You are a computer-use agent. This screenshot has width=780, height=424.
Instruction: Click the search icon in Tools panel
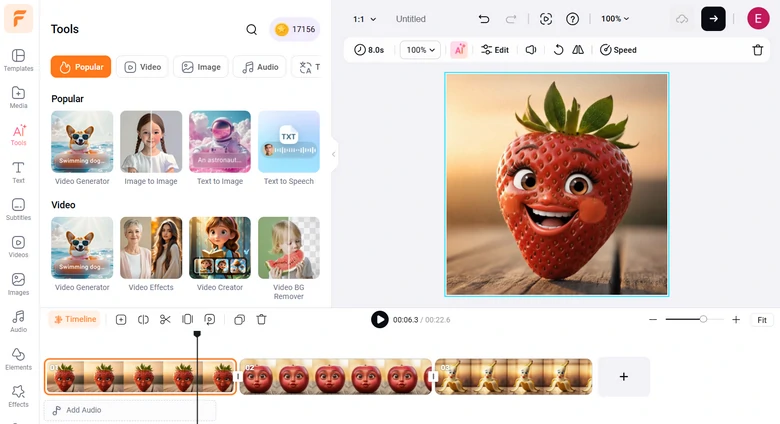tap(252, 29)
